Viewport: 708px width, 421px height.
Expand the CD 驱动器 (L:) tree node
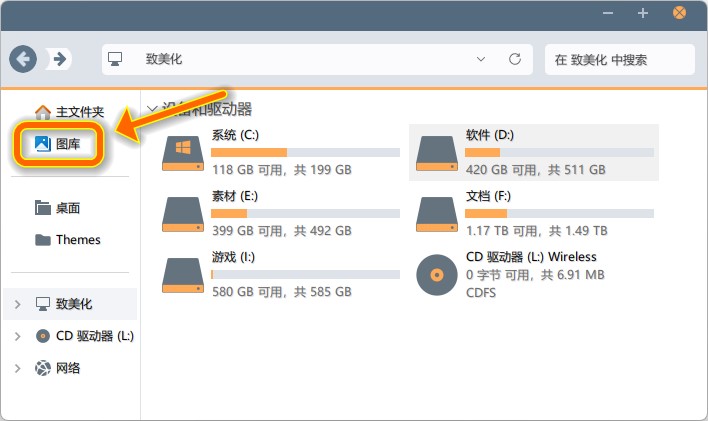tap(18, 336)
